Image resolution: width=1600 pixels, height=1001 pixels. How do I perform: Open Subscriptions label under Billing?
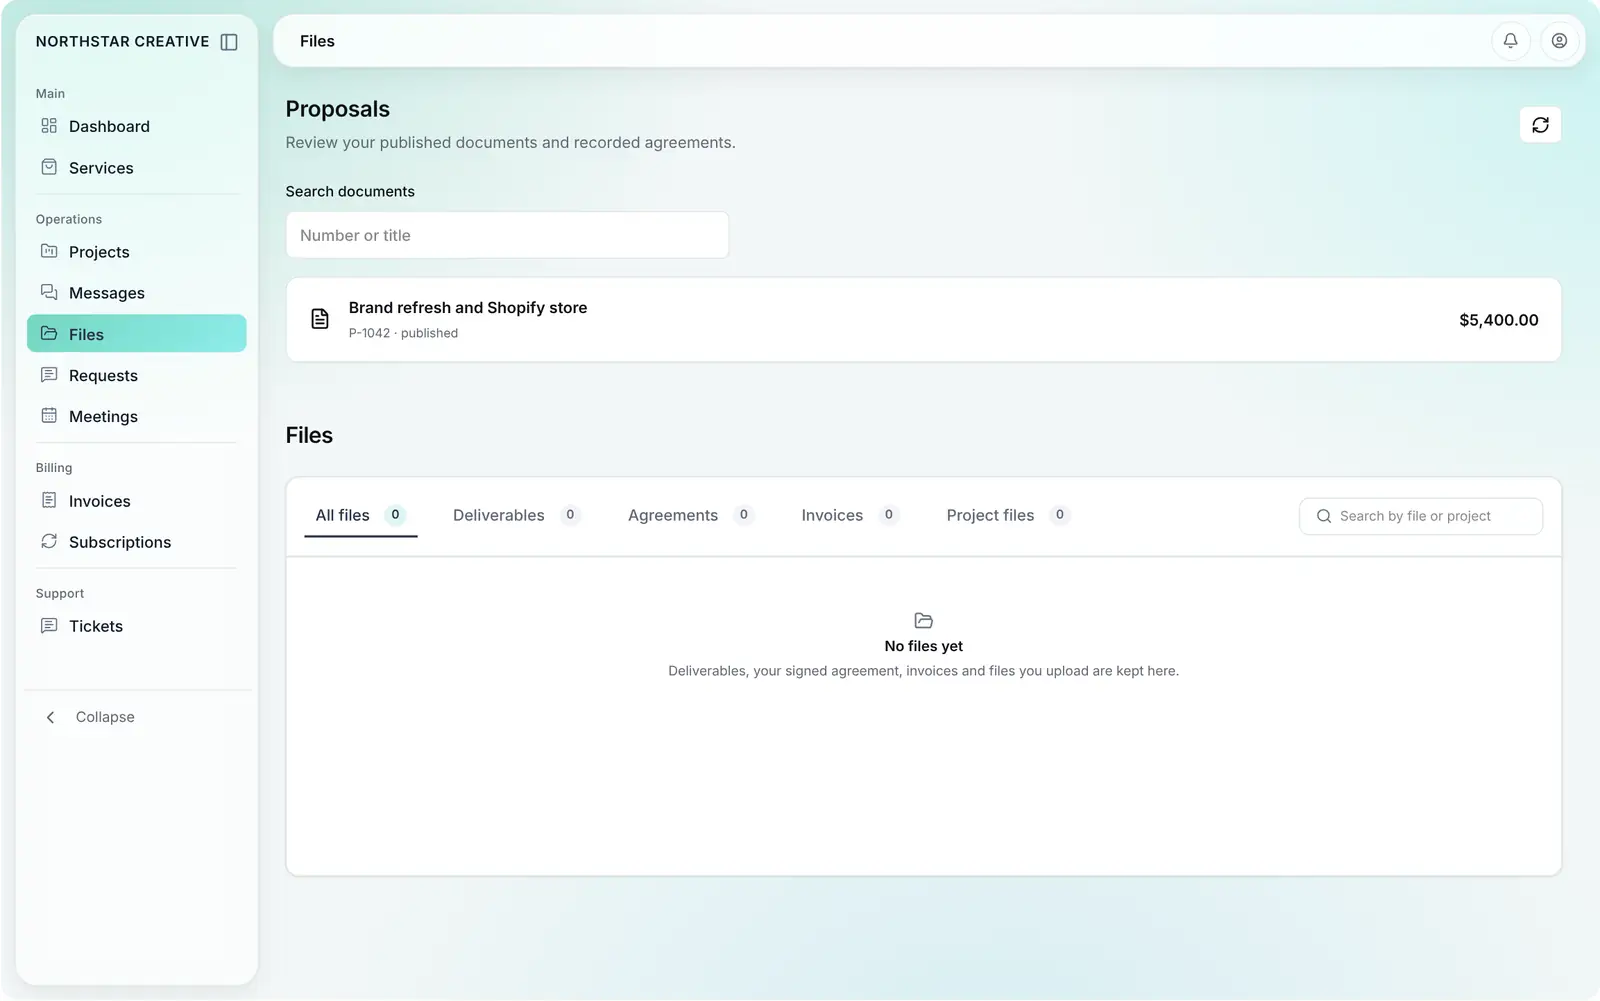pos(120,542)
